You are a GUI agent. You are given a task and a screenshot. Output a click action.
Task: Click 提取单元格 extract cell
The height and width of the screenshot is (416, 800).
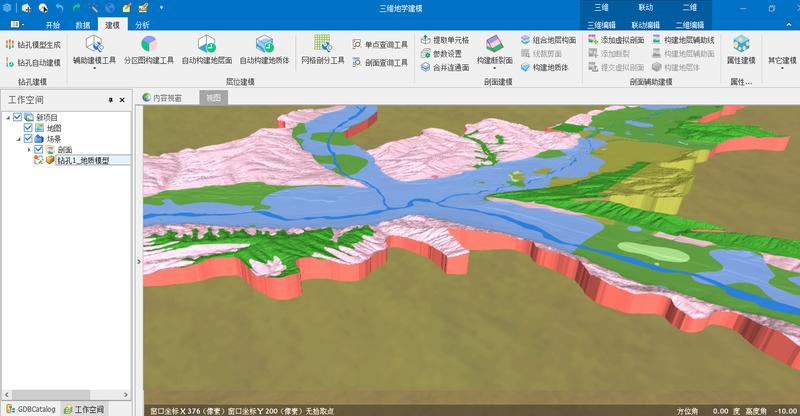click(445, 40)
